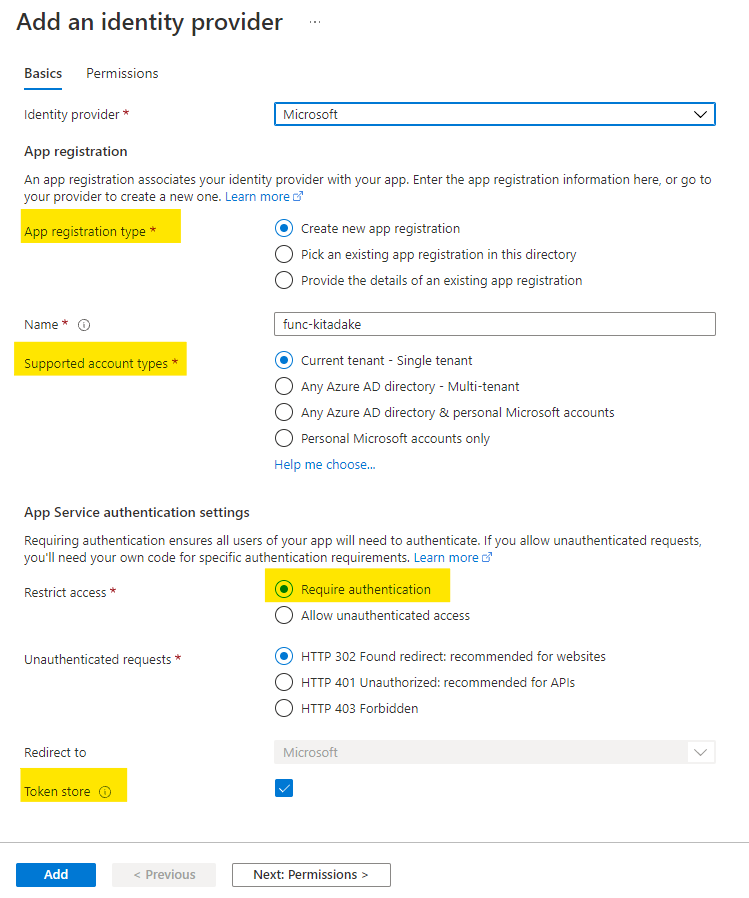Switch to the Permissions tab
This screenshot has height=898, width=749.
[x=122, y=74]
